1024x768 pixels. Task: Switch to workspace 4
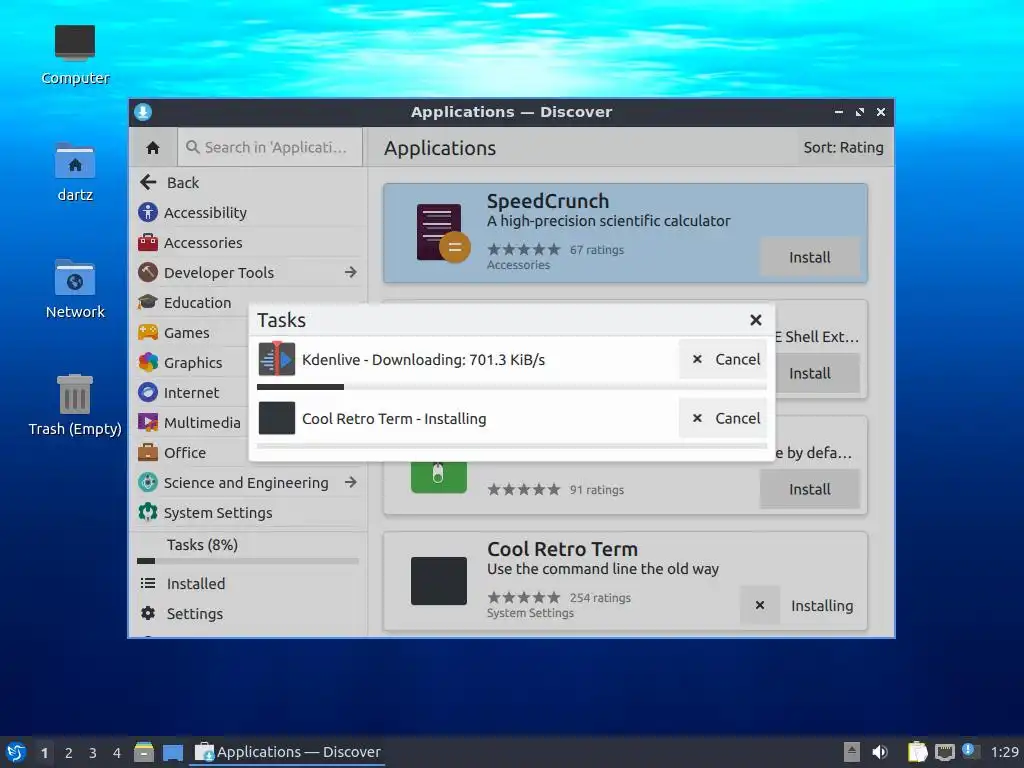117,753
